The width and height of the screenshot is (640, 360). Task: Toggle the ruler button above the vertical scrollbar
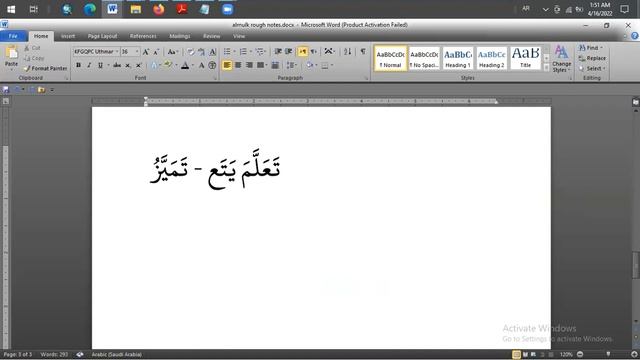pyautogui.click(x=636, y=102)
